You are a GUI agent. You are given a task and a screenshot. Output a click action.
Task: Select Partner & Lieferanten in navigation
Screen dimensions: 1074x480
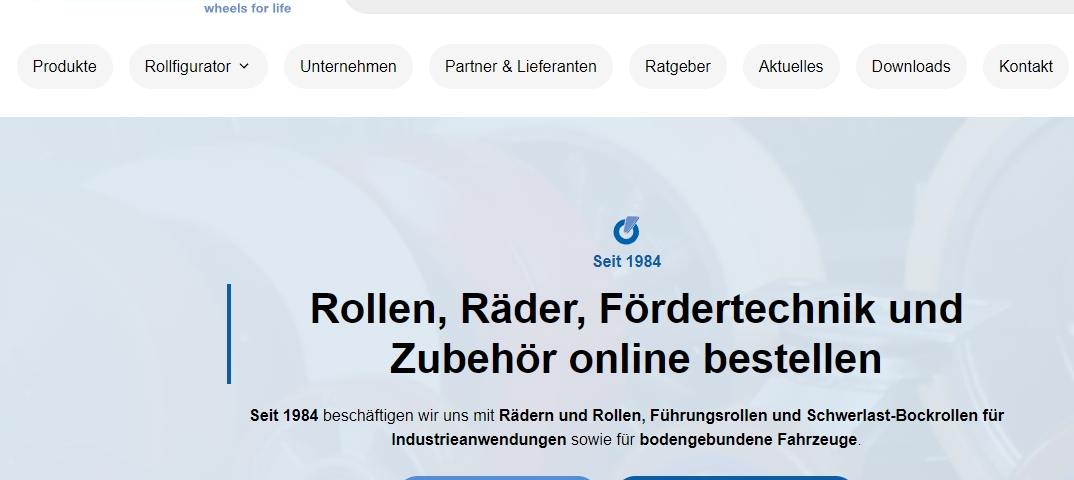(x=520, y=67)
